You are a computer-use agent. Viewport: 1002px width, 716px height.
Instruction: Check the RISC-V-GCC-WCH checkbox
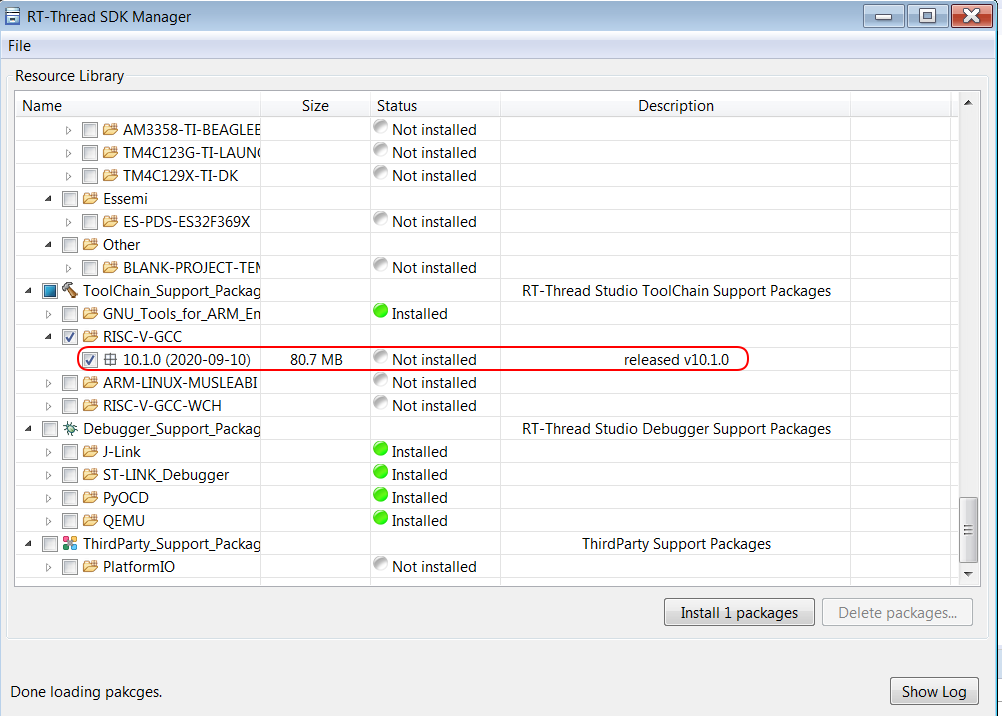click(x=70, y=406)
